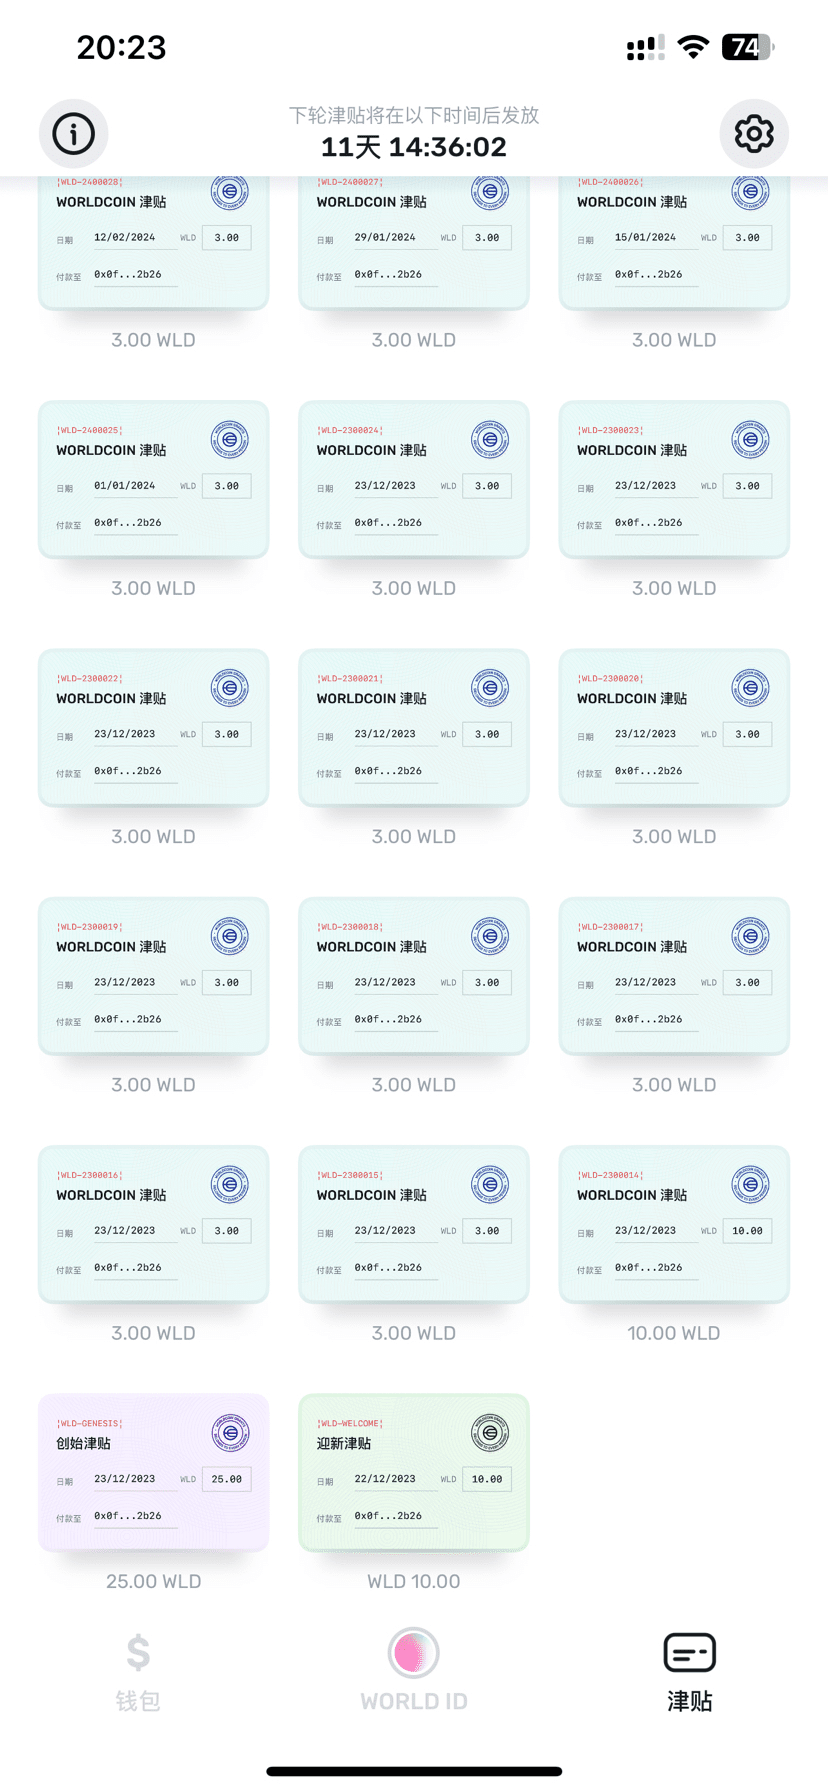828x1792 pixels.
Task: Open the grant card dated 29/01/2024
Action: tap(414, 242)
